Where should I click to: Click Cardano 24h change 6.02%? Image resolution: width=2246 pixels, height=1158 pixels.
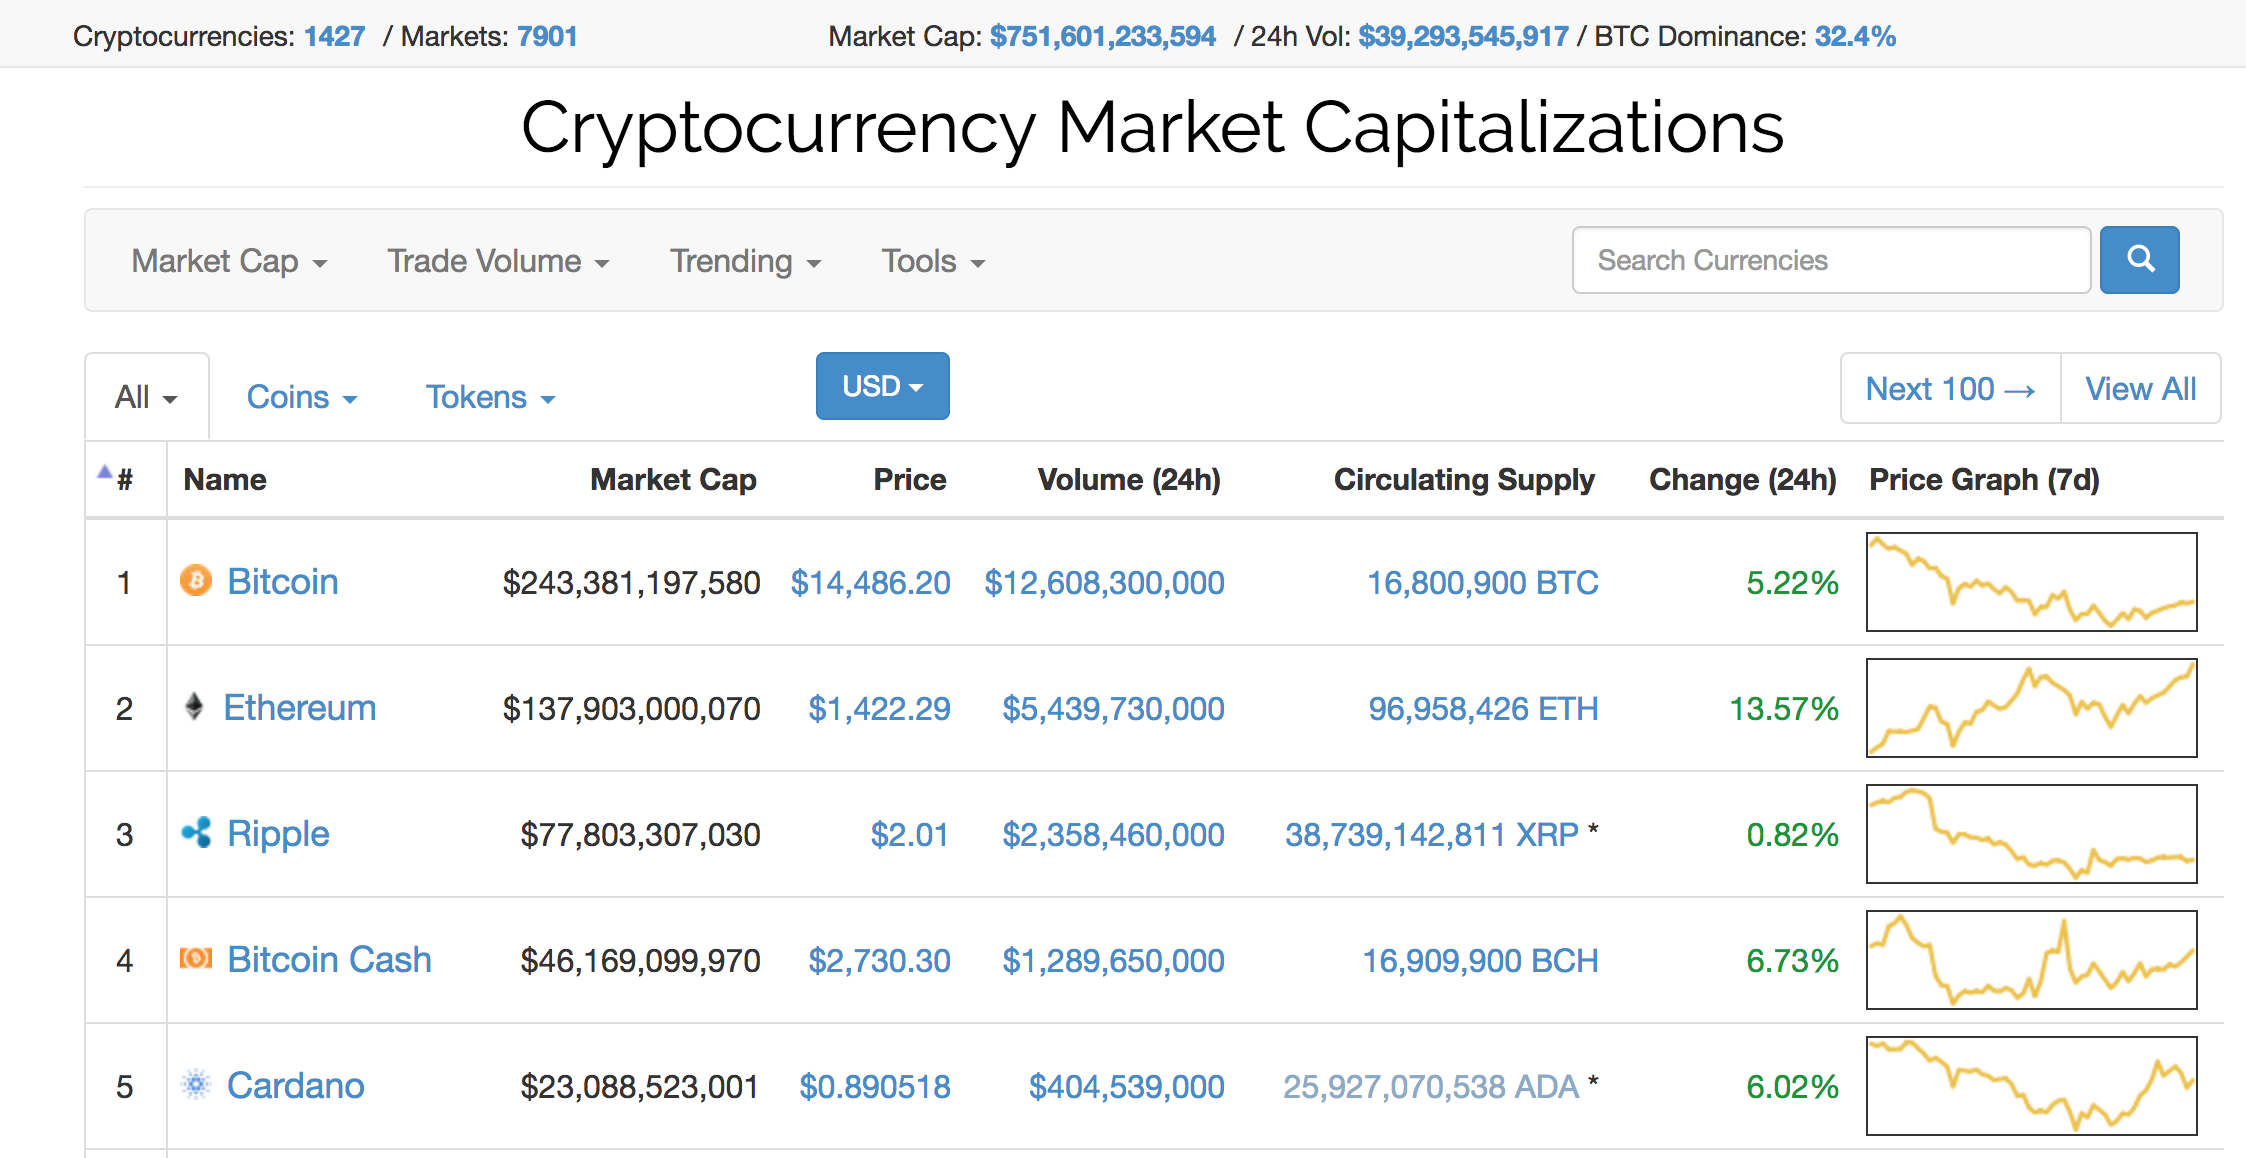pyautogui.click(x=1792, y=1086)
